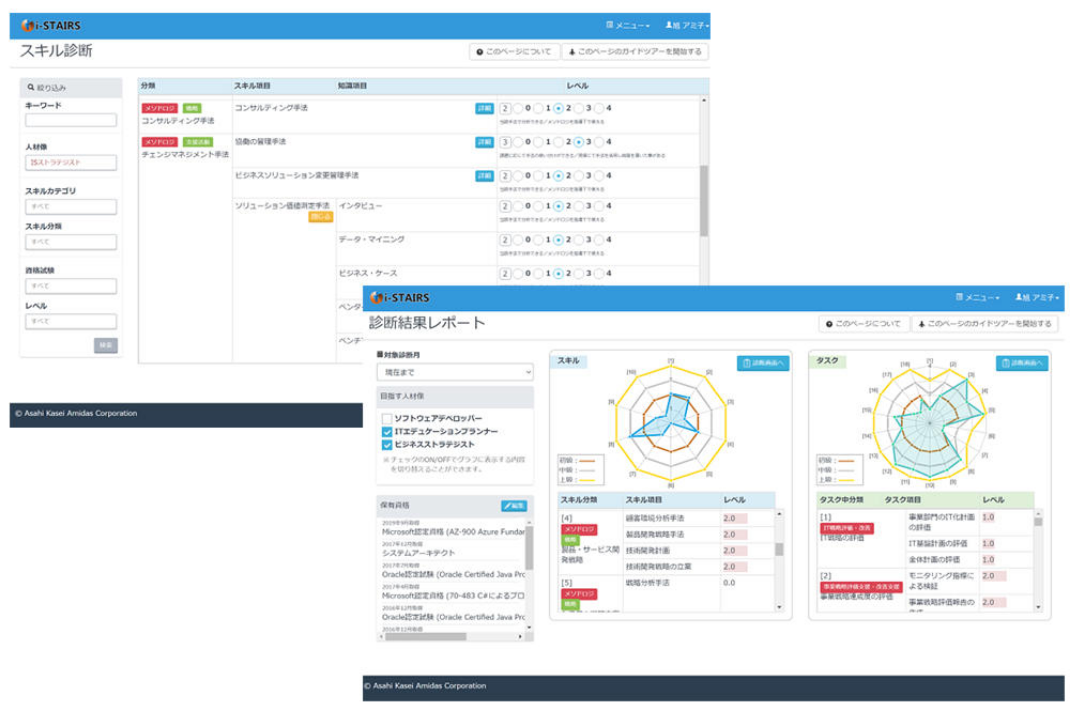Click the horizontal scrollbar under 保有資格 list
Viewport: 1070px width, 712px height.
click(x=426, y=637)
